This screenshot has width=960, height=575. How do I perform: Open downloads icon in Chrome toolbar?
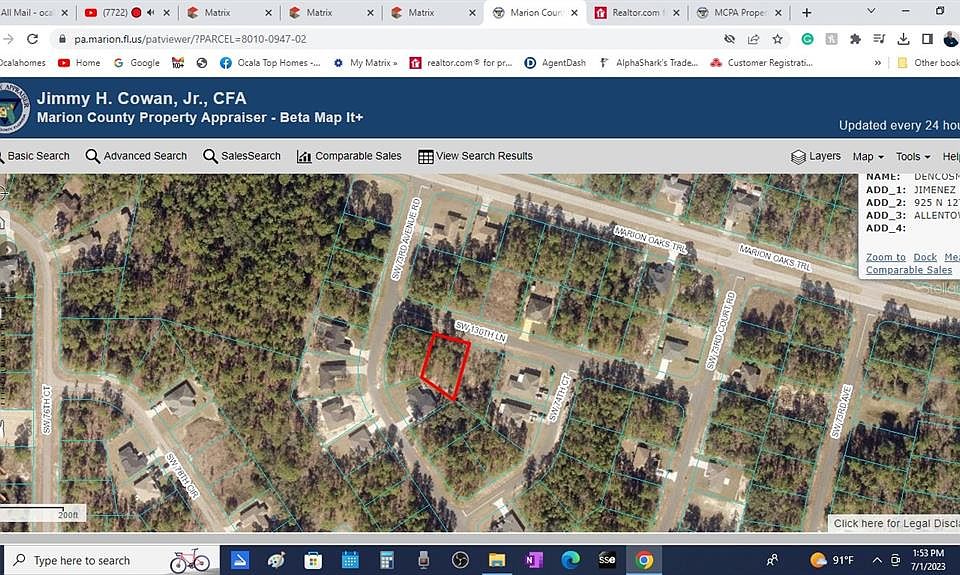click(903, 39)
